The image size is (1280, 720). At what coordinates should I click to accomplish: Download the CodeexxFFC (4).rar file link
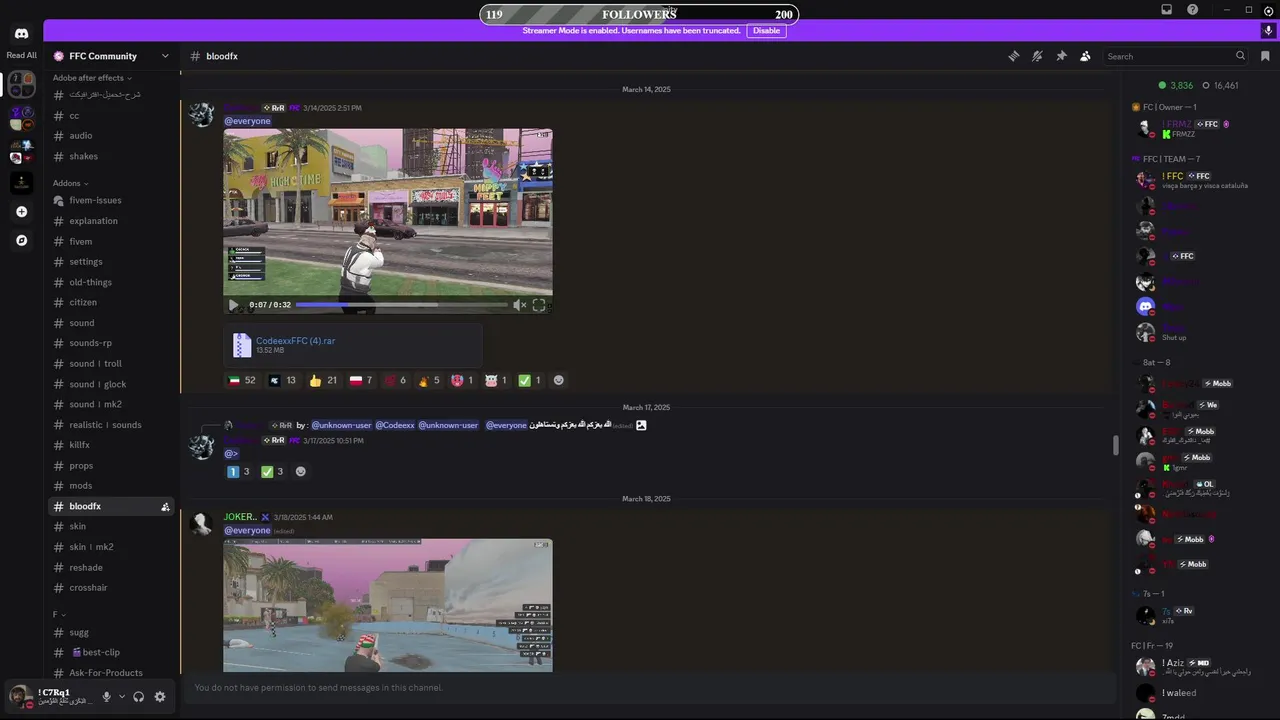pos(295,341)
